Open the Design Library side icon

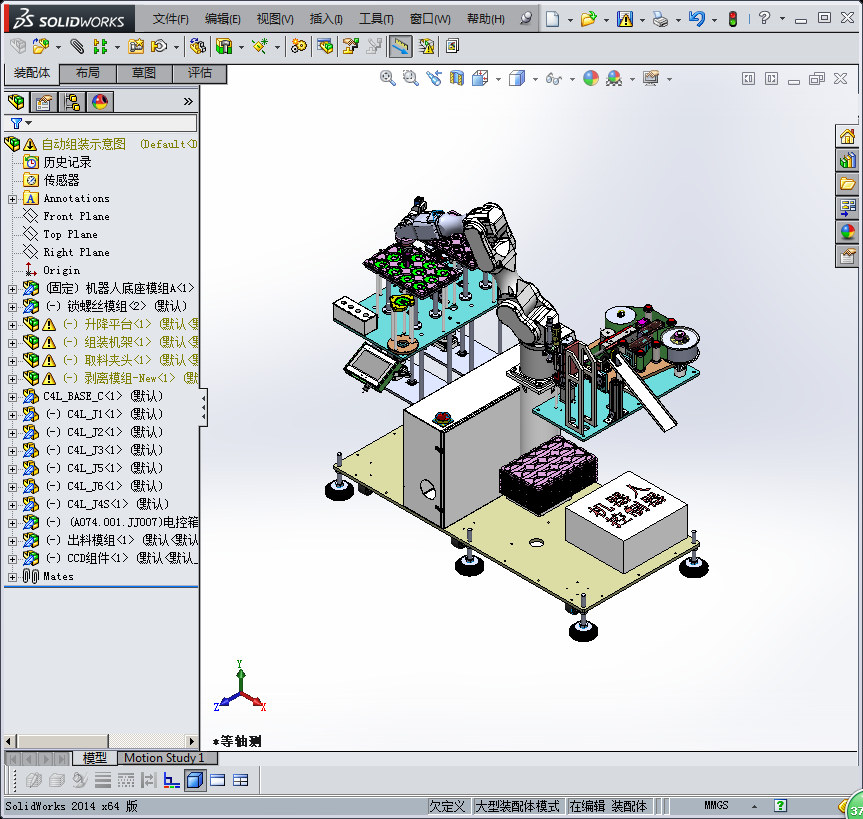(848, 160)
